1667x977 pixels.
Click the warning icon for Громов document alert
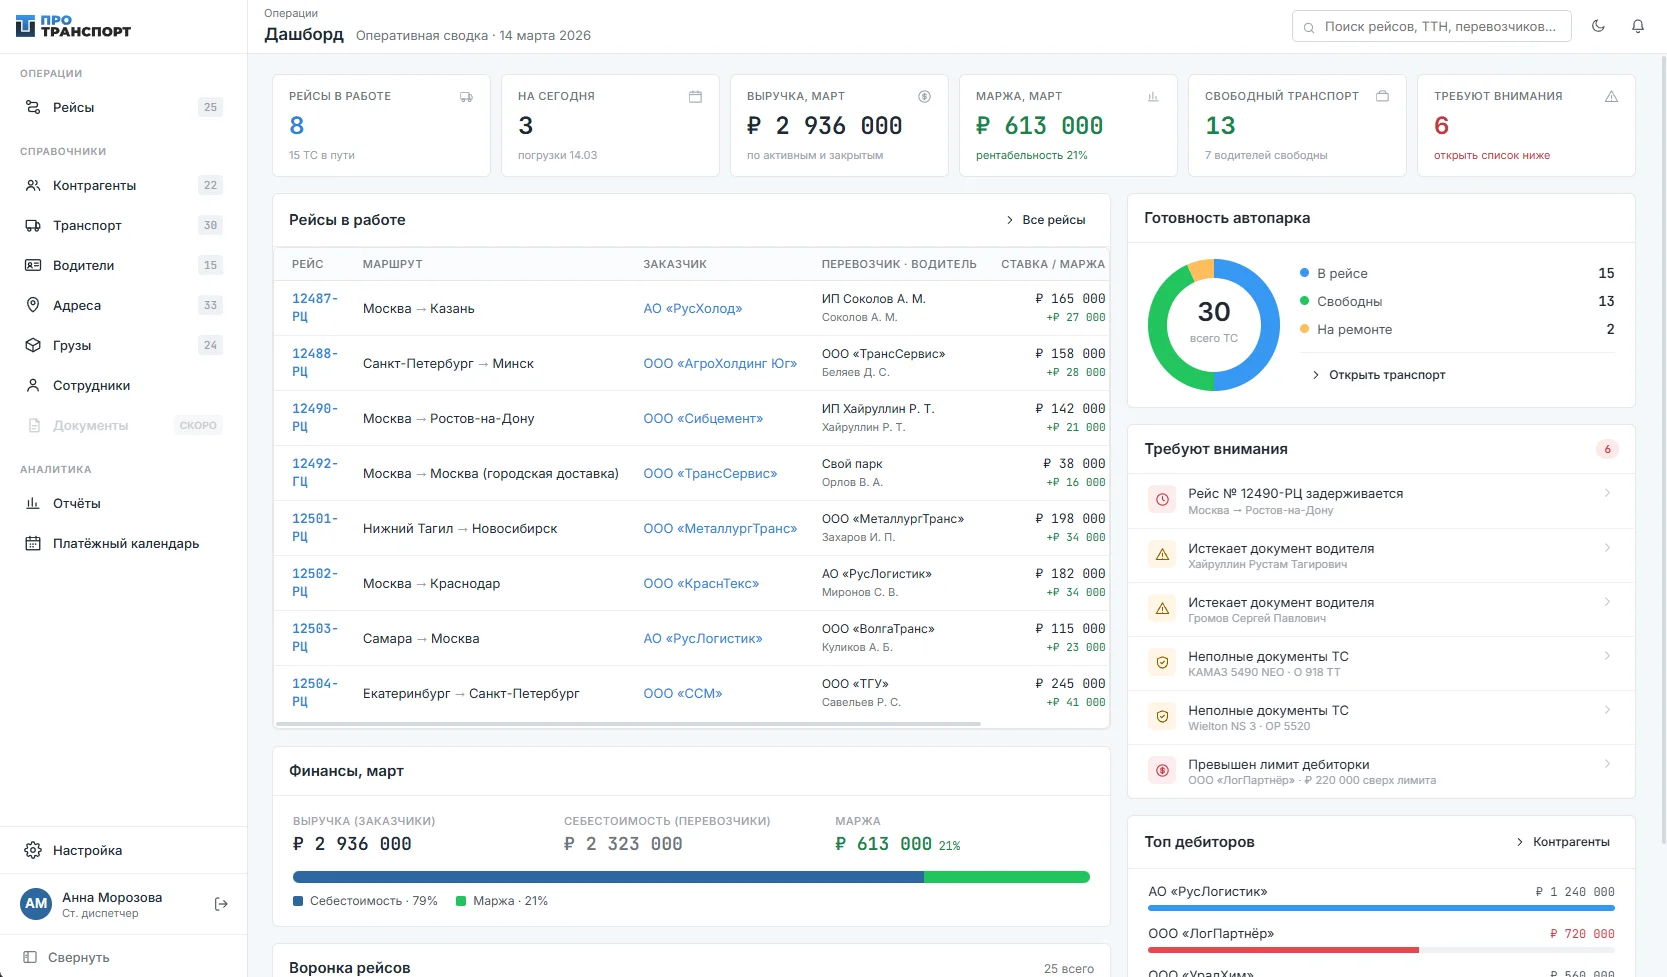click(1162, 608)
